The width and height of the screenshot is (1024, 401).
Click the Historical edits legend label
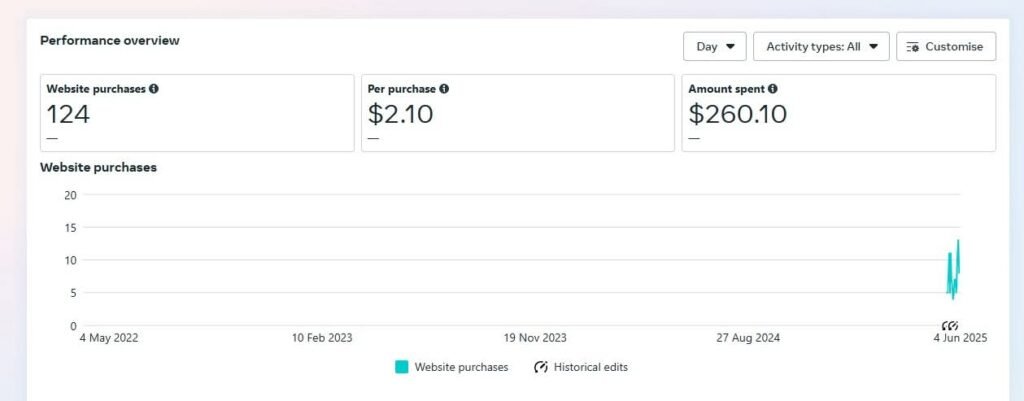(x=591, y=367)
